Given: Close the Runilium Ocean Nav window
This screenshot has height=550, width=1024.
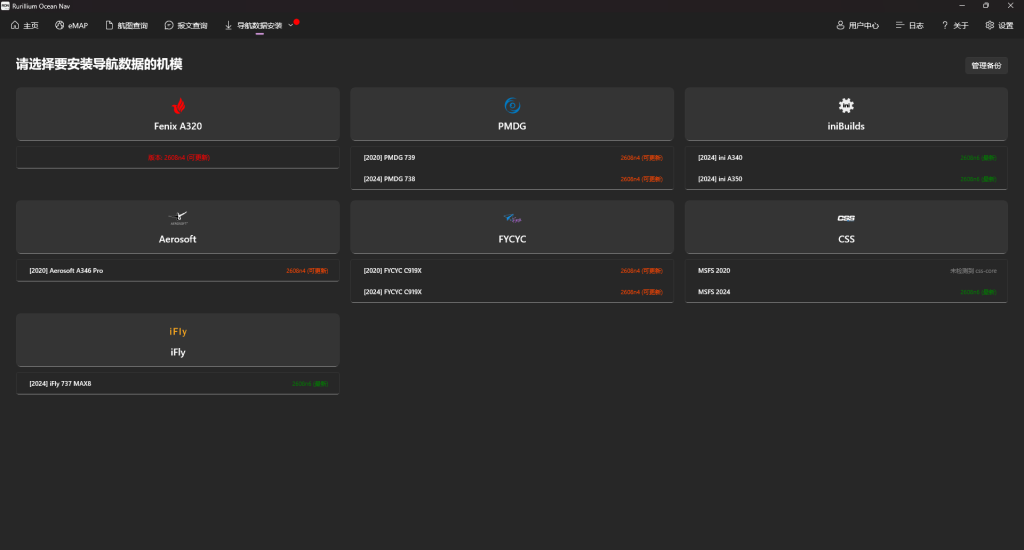Looking at the screenshot, I should 1010,5.
